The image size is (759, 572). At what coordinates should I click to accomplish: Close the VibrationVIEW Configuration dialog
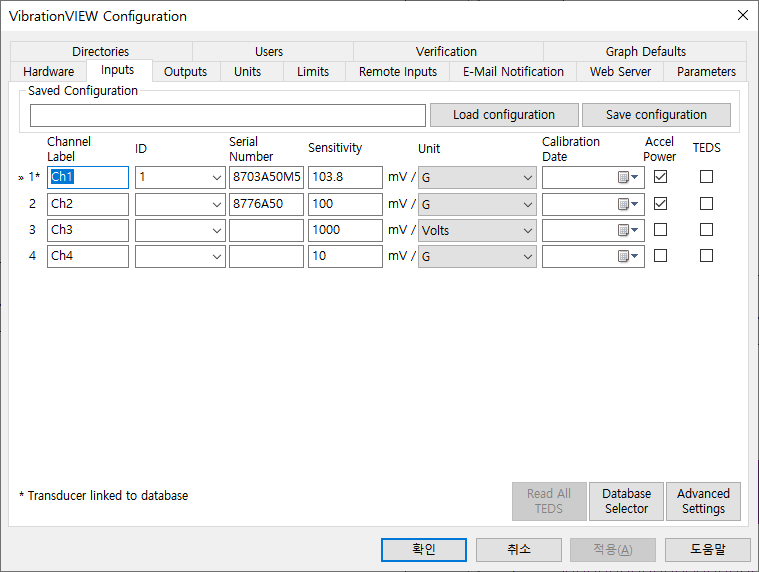click(743, 15)
